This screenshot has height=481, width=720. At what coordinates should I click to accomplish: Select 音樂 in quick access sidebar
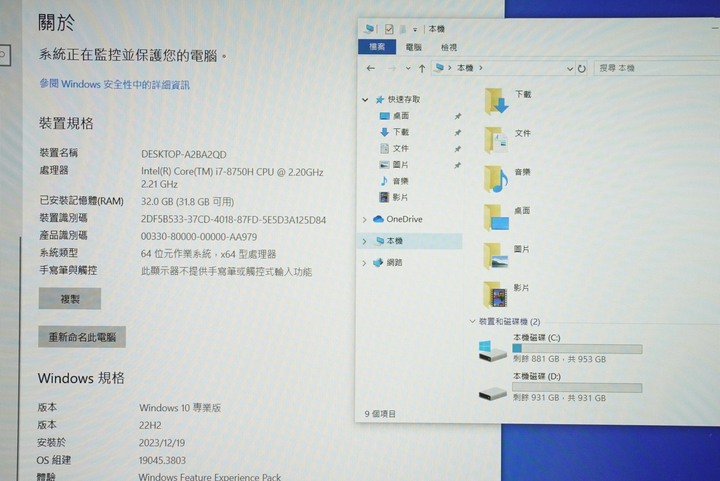[400, 181]
